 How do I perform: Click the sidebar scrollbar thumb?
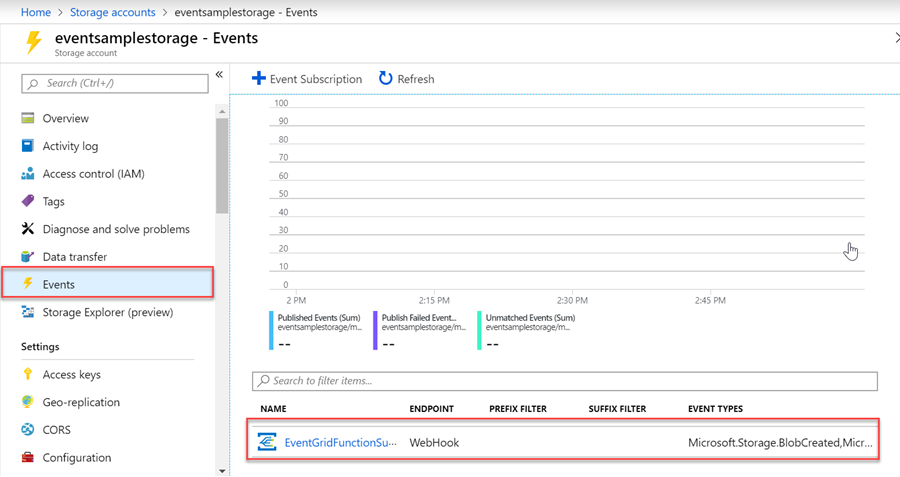click(222, 165)
